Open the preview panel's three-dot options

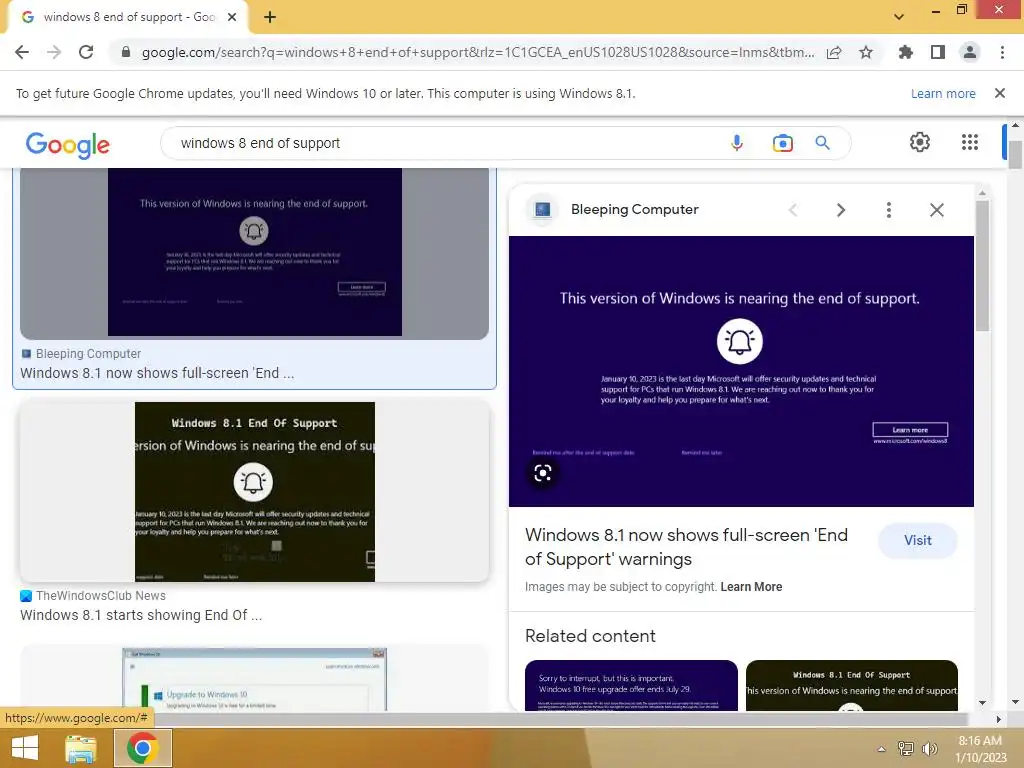888,210
